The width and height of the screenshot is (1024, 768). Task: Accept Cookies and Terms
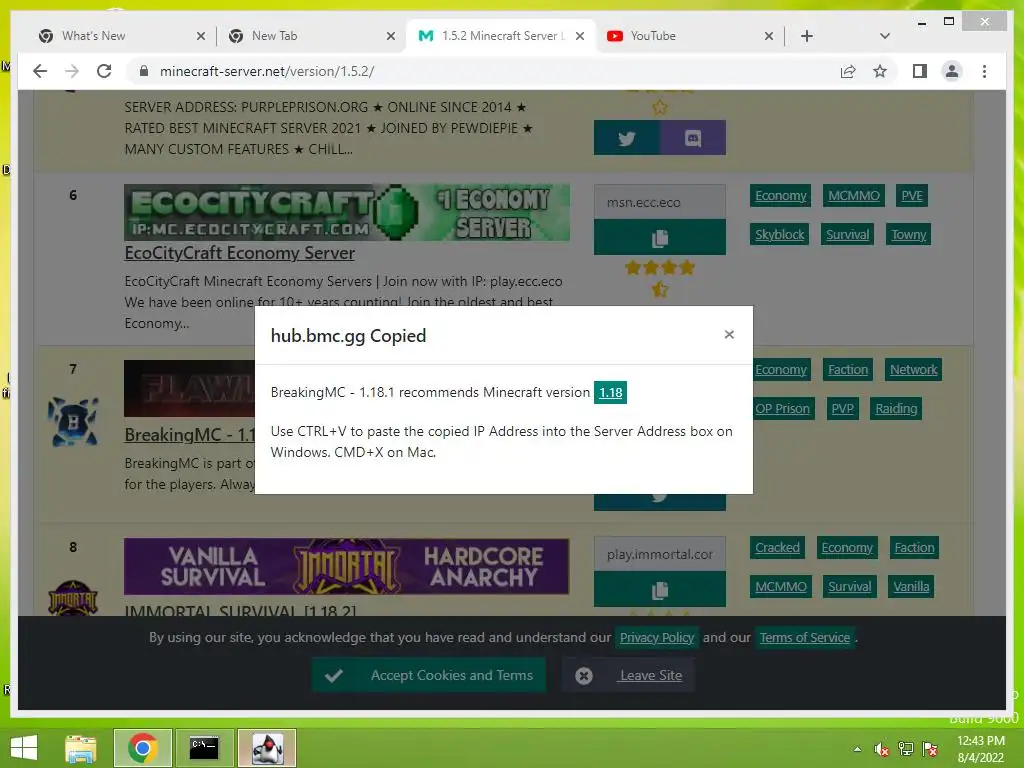tap(428, 675)
